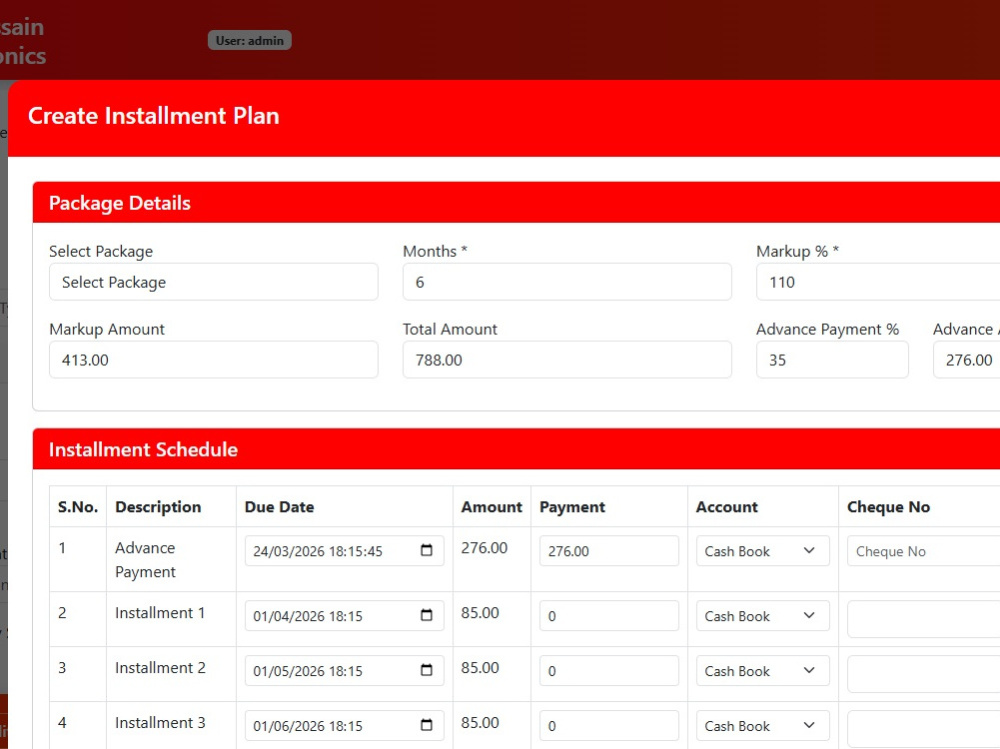Viewport: 1000px width, 749px height.
Task: Open the Select Package dropdown
Action: click(x=214, y=282)
